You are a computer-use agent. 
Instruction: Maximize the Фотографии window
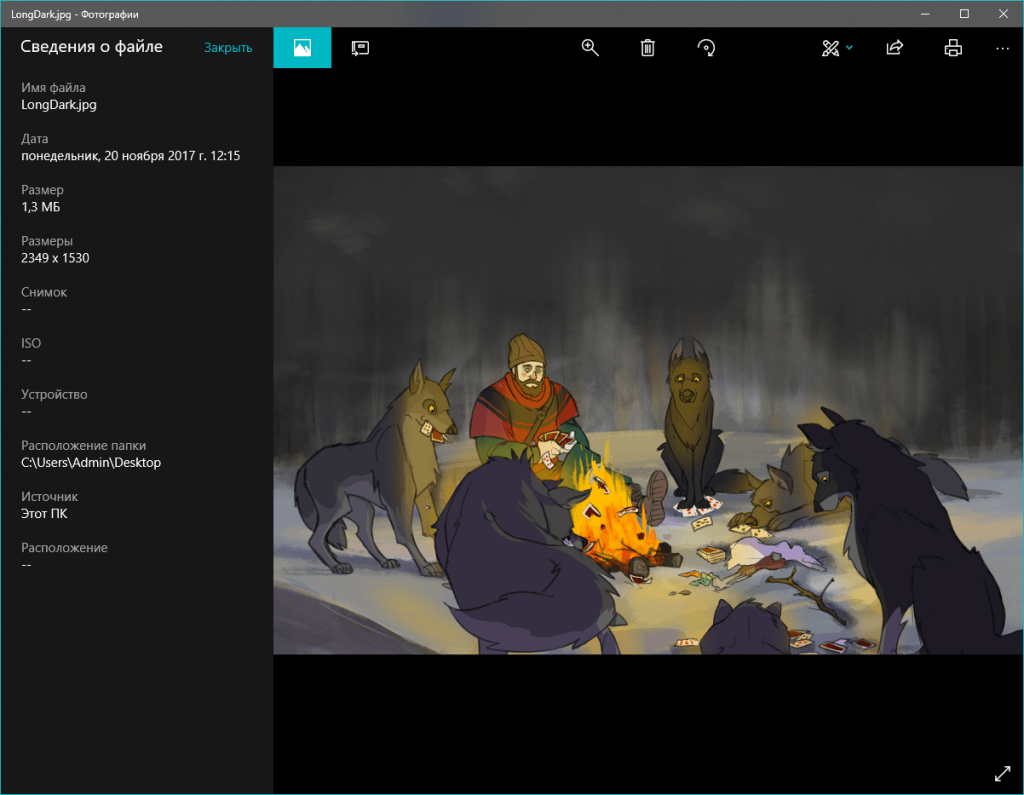(964, 13)
